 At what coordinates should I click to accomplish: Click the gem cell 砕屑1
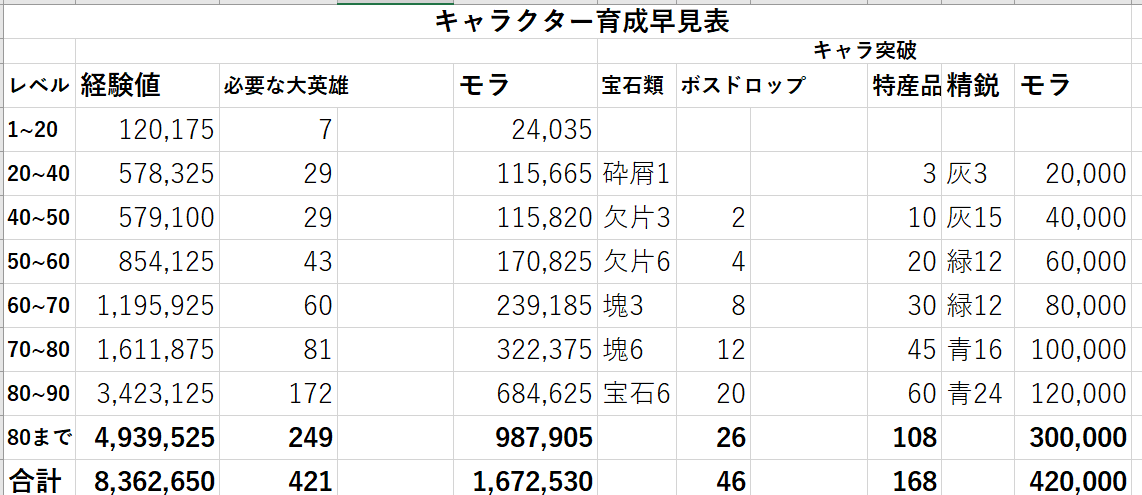tap(637, 173)
